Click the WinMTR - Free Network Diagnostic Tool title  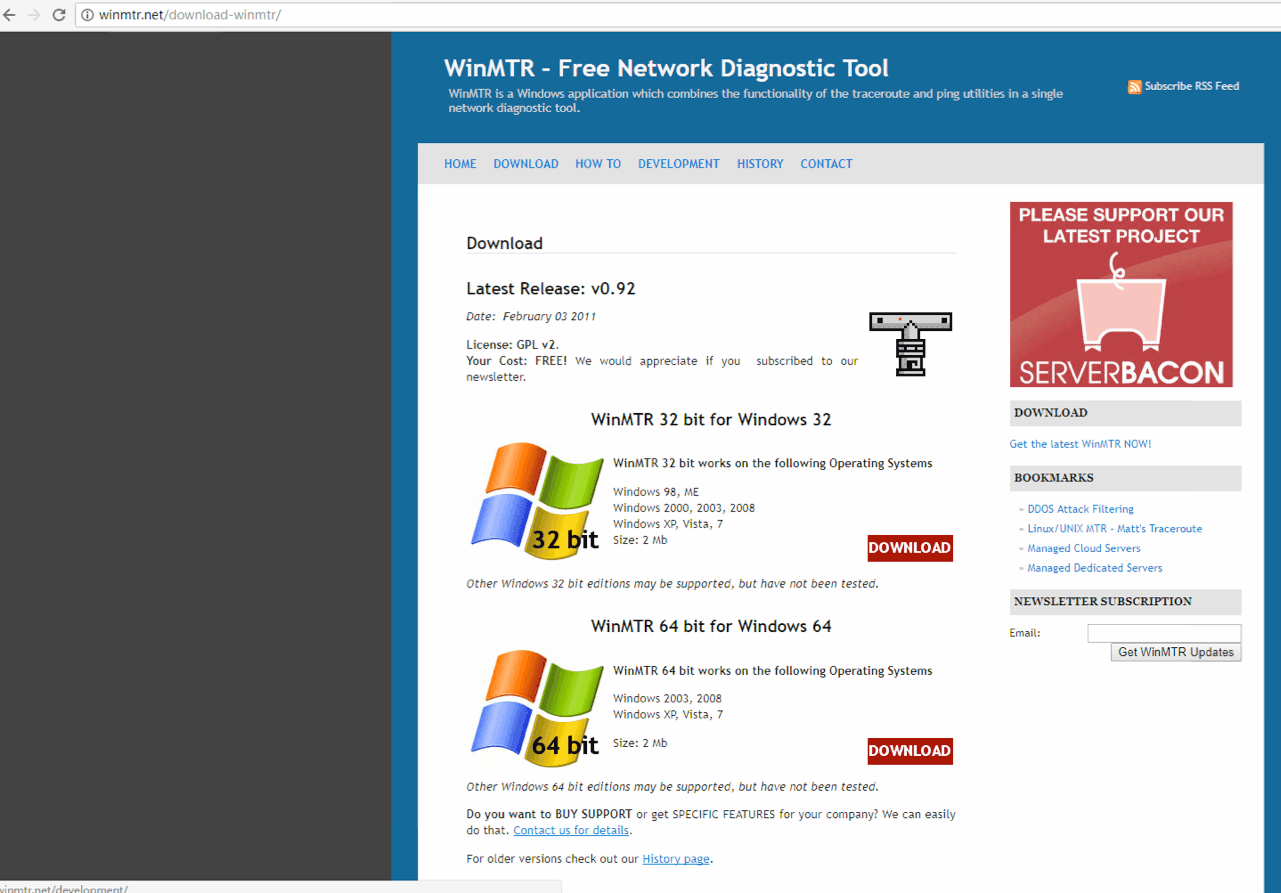[x=666, y=68]
